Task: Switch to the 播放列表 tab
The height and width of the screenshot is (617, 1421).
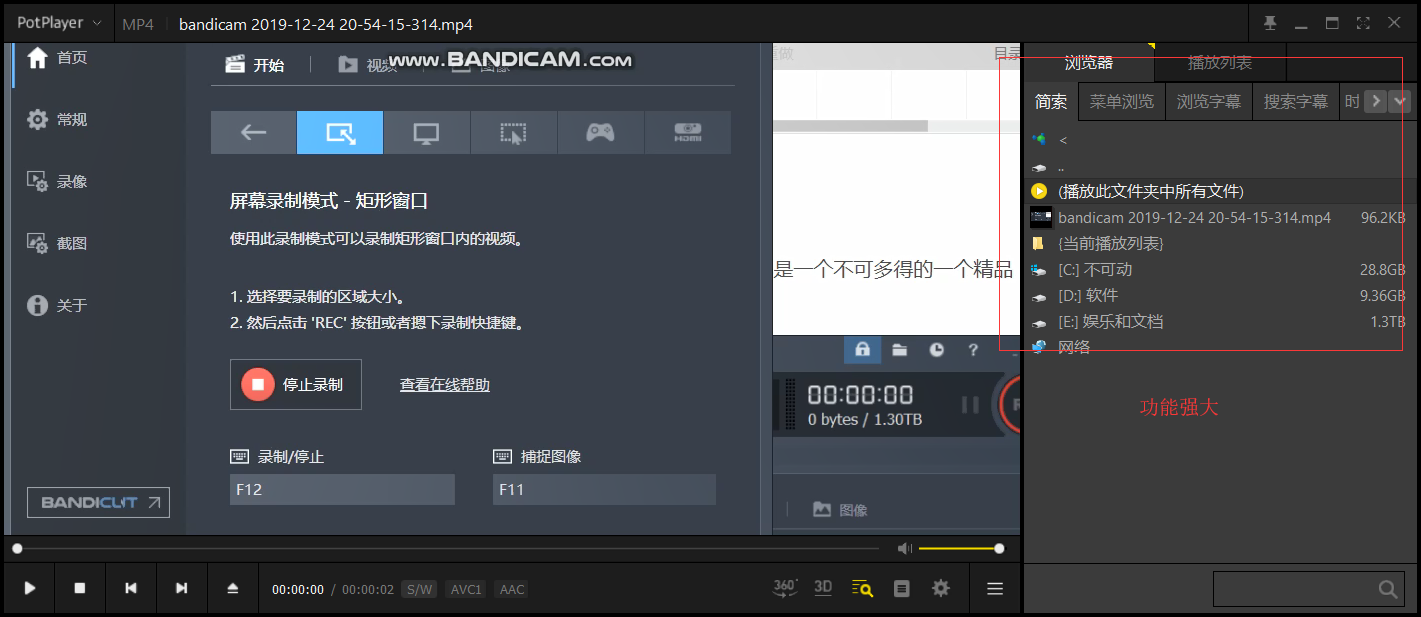Action: [x=1220, y=63]
